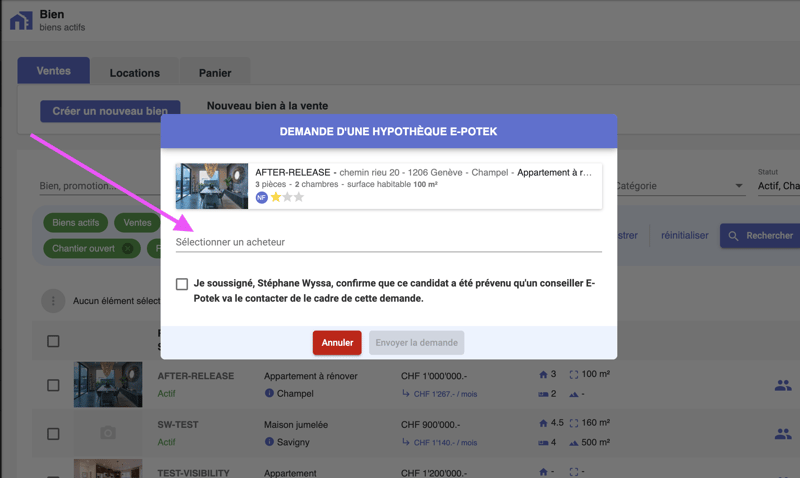Toggle the select-all header checkbox

click(x=53, y=341)
